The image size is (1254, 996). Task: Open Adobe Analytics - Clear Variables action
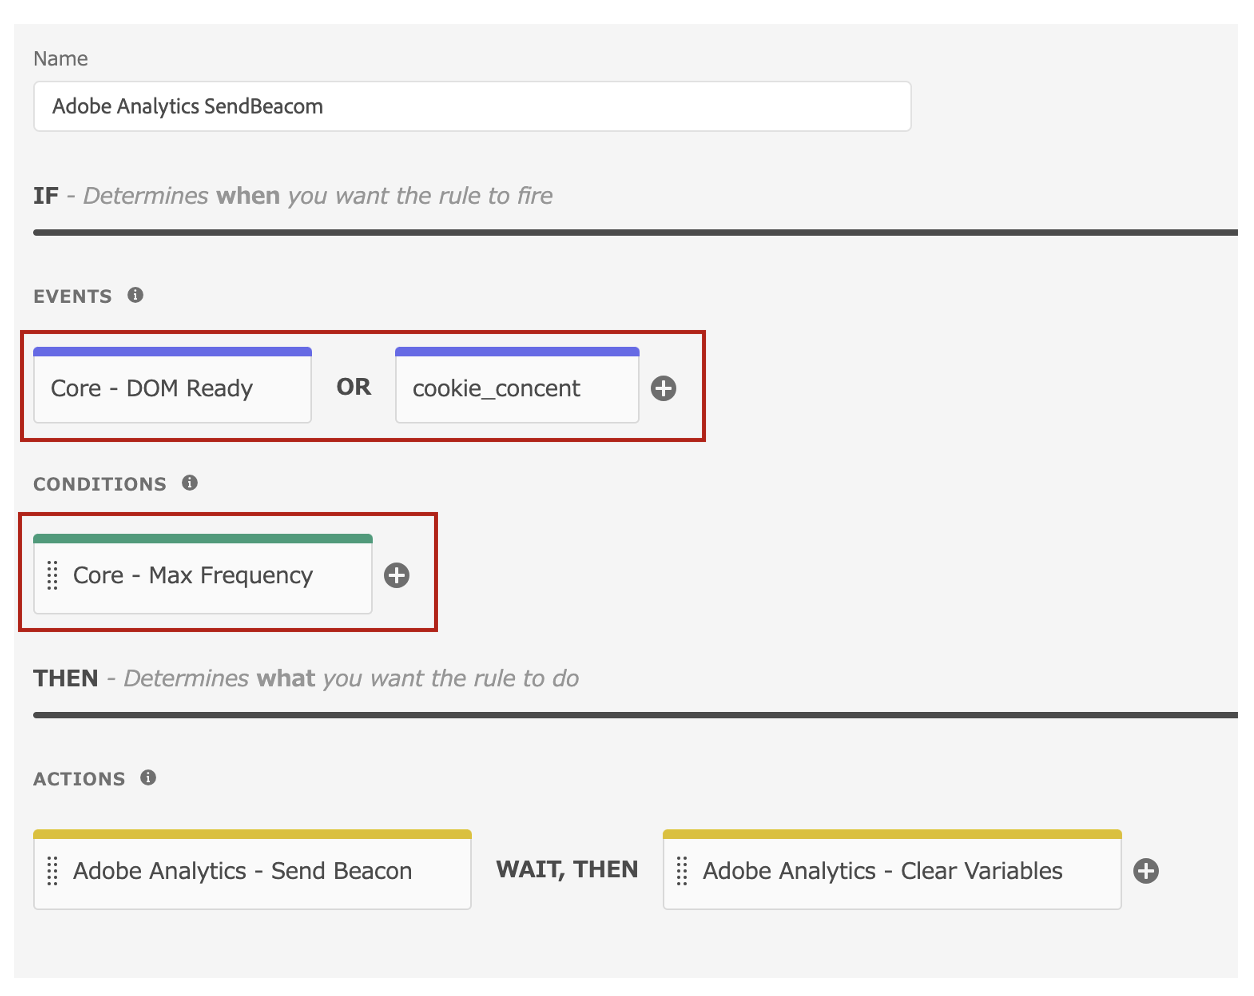pyautogui.click(x=892, y=870)
